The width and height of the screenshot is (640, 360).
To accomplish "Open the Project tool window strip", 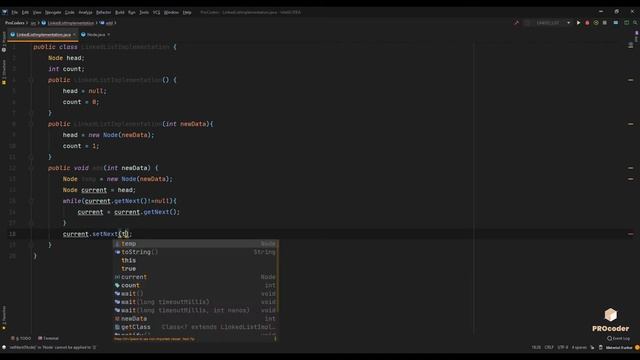I will click(x=4, y=41).
